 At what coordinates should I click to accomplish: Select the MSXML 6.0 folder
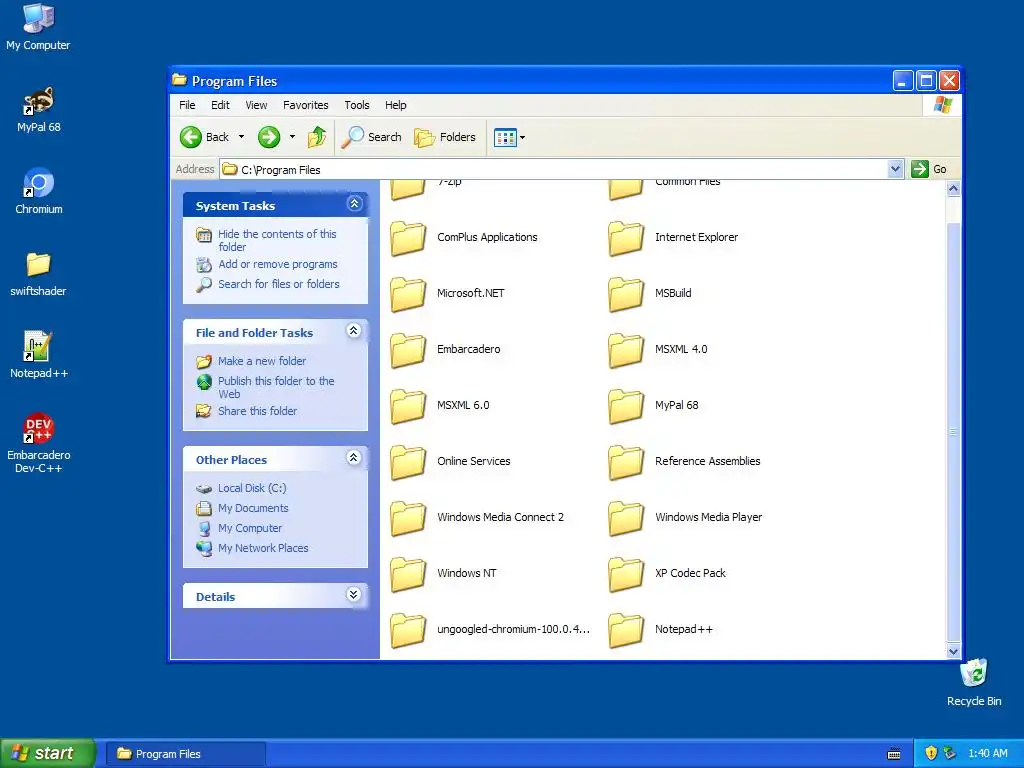(x=441, y=406)
